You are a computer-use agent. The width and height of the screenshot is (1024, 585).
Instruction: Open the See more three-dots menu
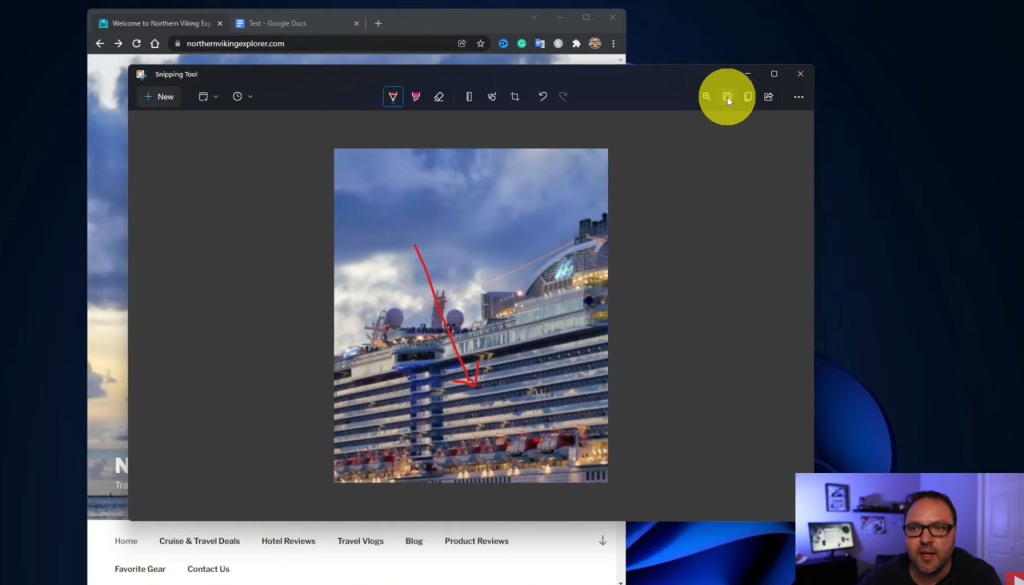coord(798,97)
